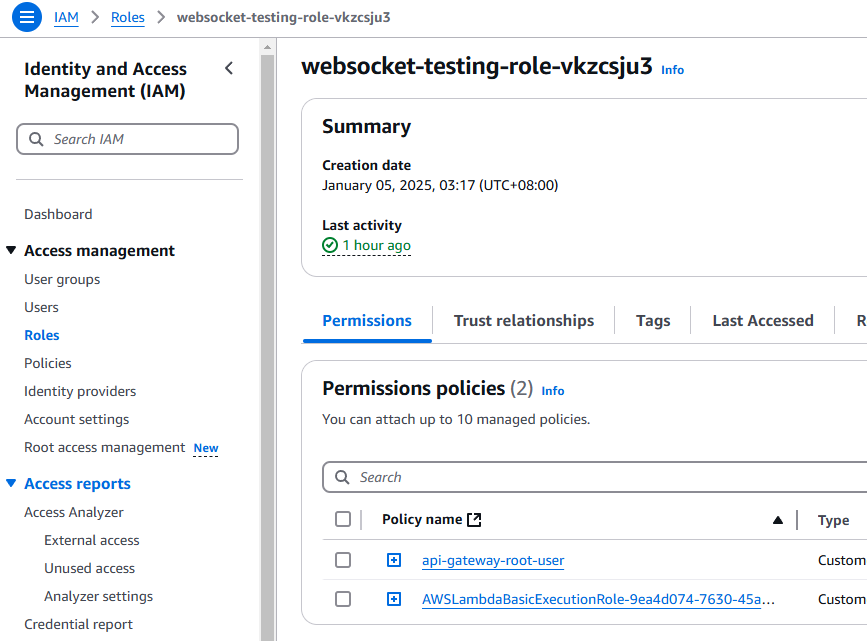This screenshot has height=641, width=867.
Task: Go to IAM in the breadcrumb
Action: 66,17
